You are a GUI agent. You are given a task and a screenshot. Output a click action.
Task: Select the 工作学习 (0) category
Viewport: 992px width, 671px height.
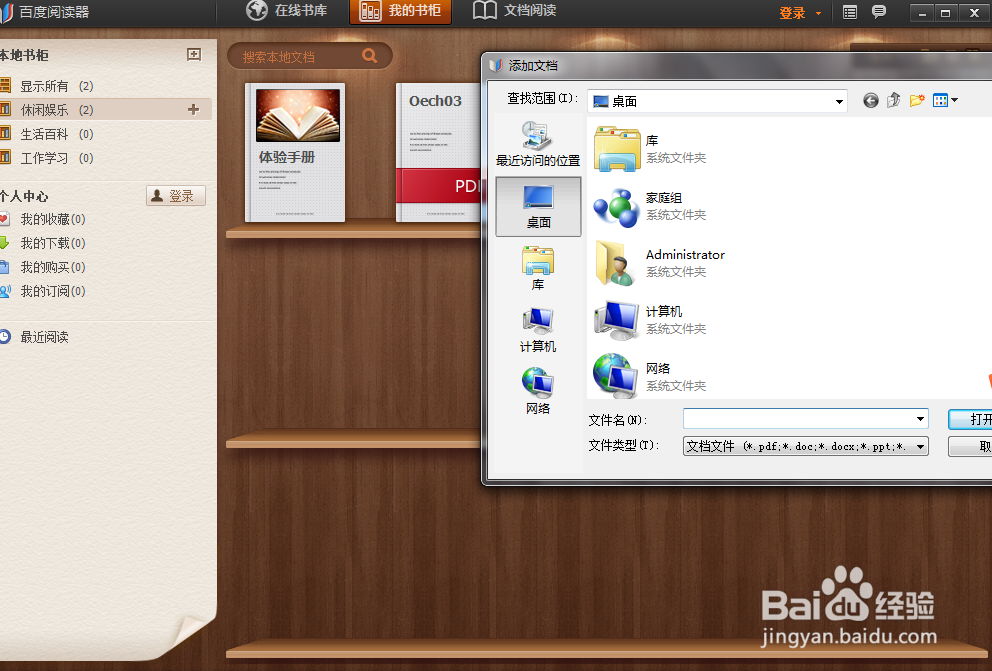(104, 158)
